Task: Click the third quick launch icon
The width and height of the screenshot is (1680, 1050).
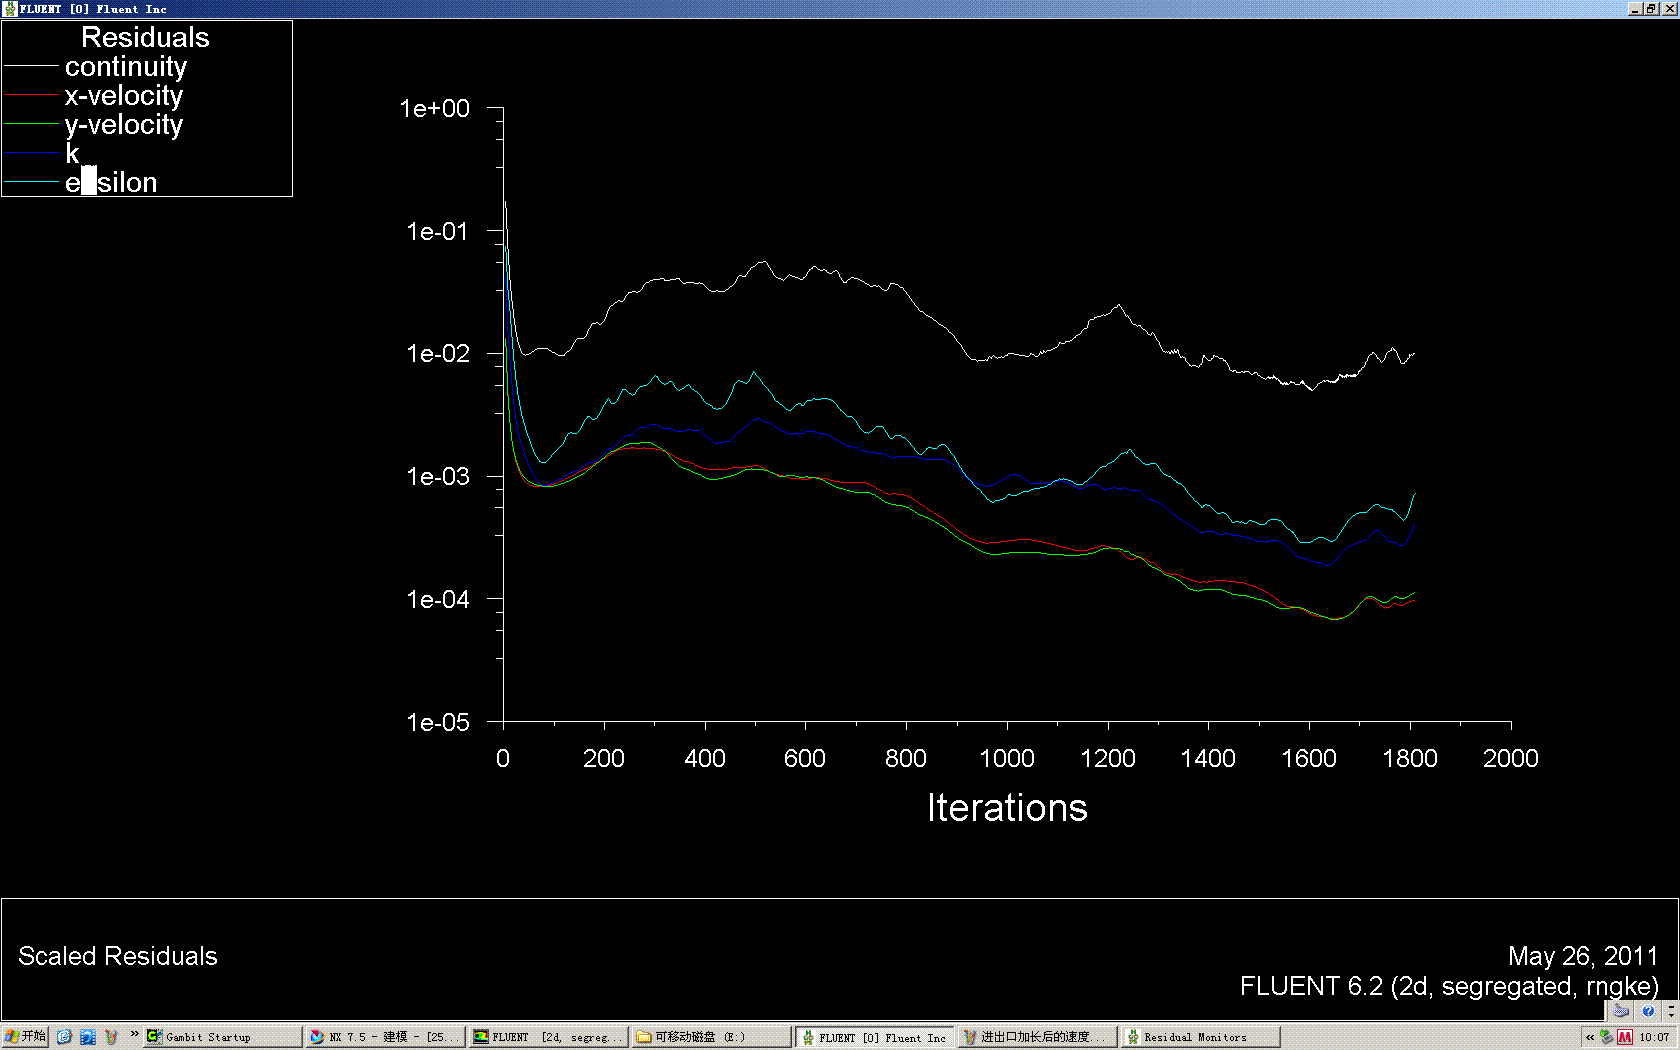Action: tap(111, 1037)
